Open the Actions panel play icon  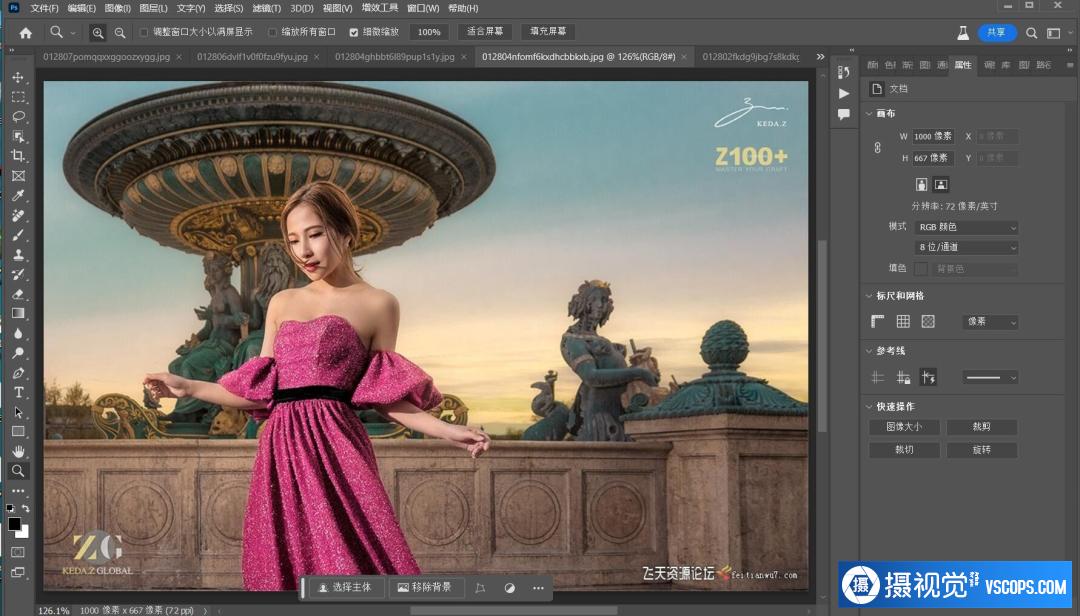(844, 93)
